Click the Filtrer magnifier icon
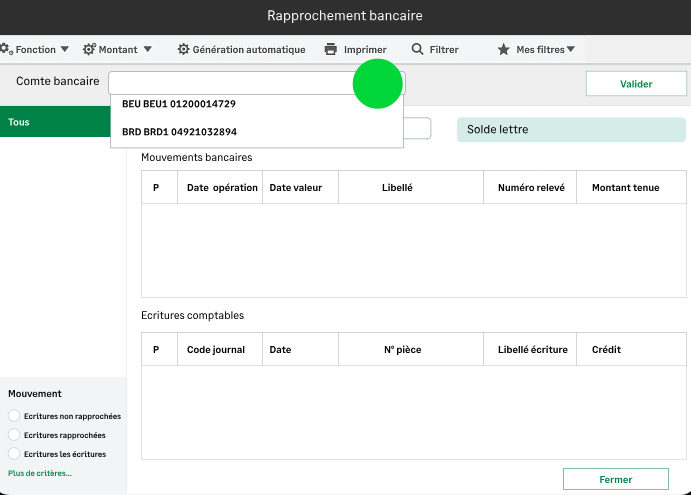Viewport: 691px width, 495px height. click(x=418, y=49)
